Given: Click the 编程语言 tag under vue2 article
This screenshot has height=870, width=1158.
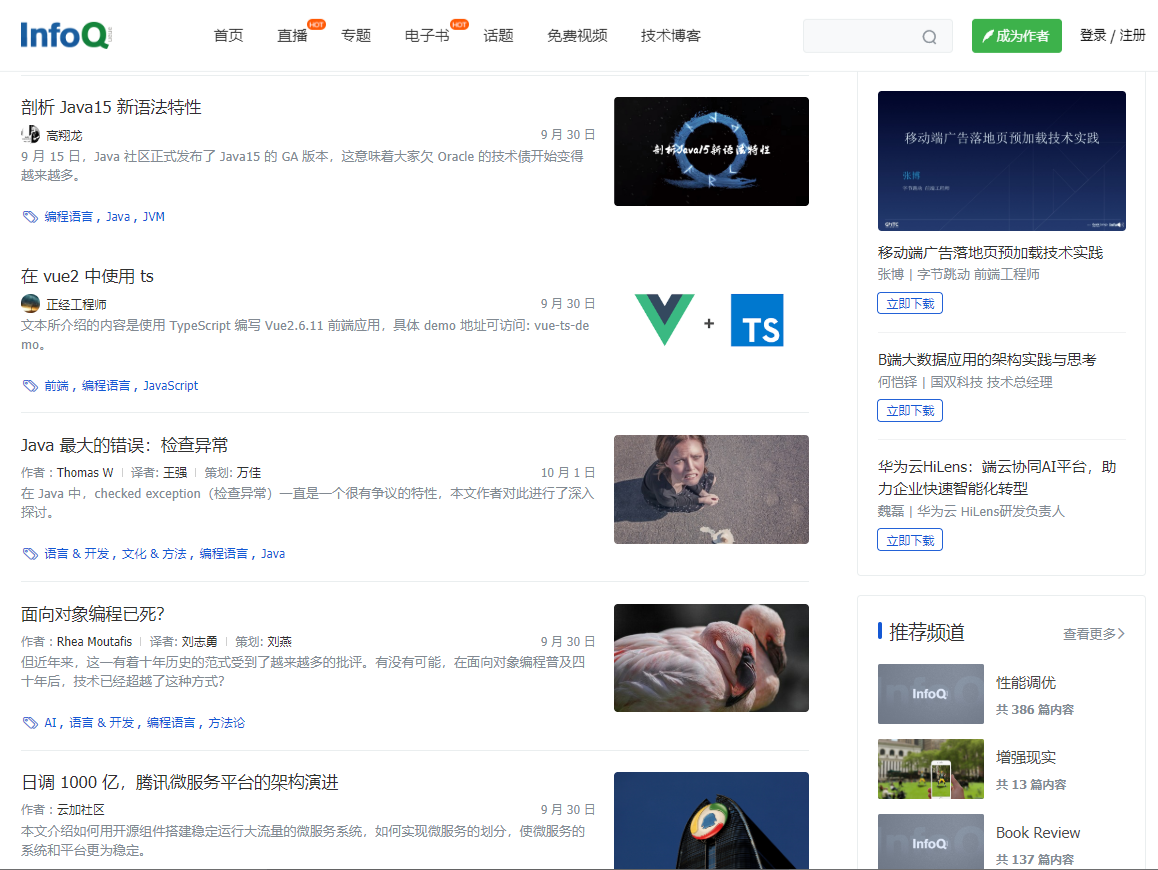Looking at the screenshot, I should [x=106, y=386].
